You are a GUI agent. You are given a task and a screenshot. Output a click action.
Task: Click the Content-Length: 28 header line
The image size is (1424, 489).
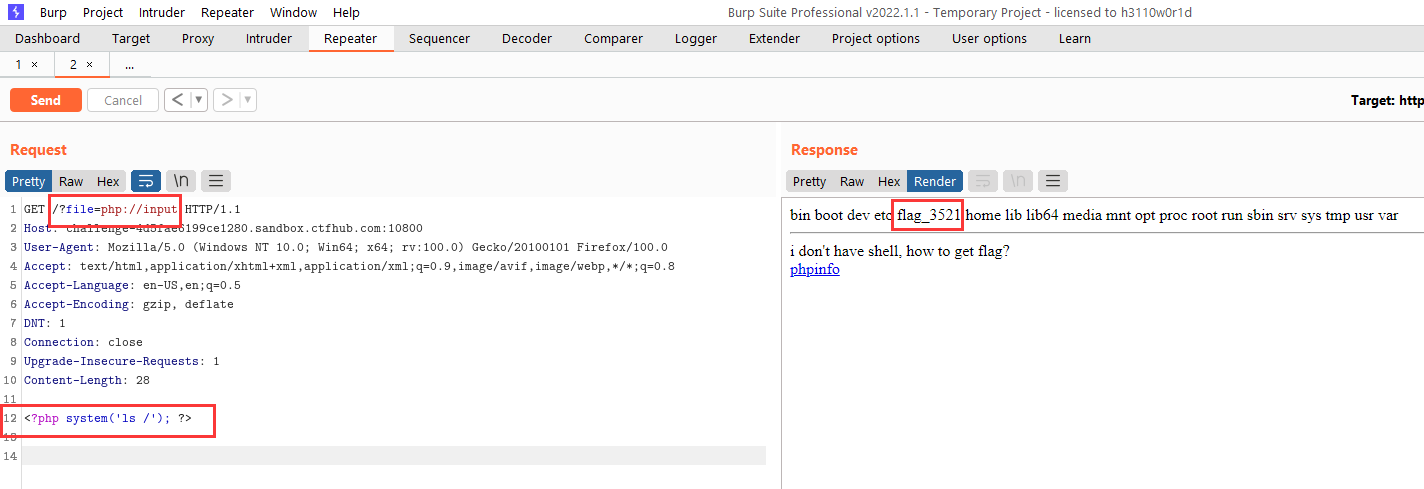(87, 380)
